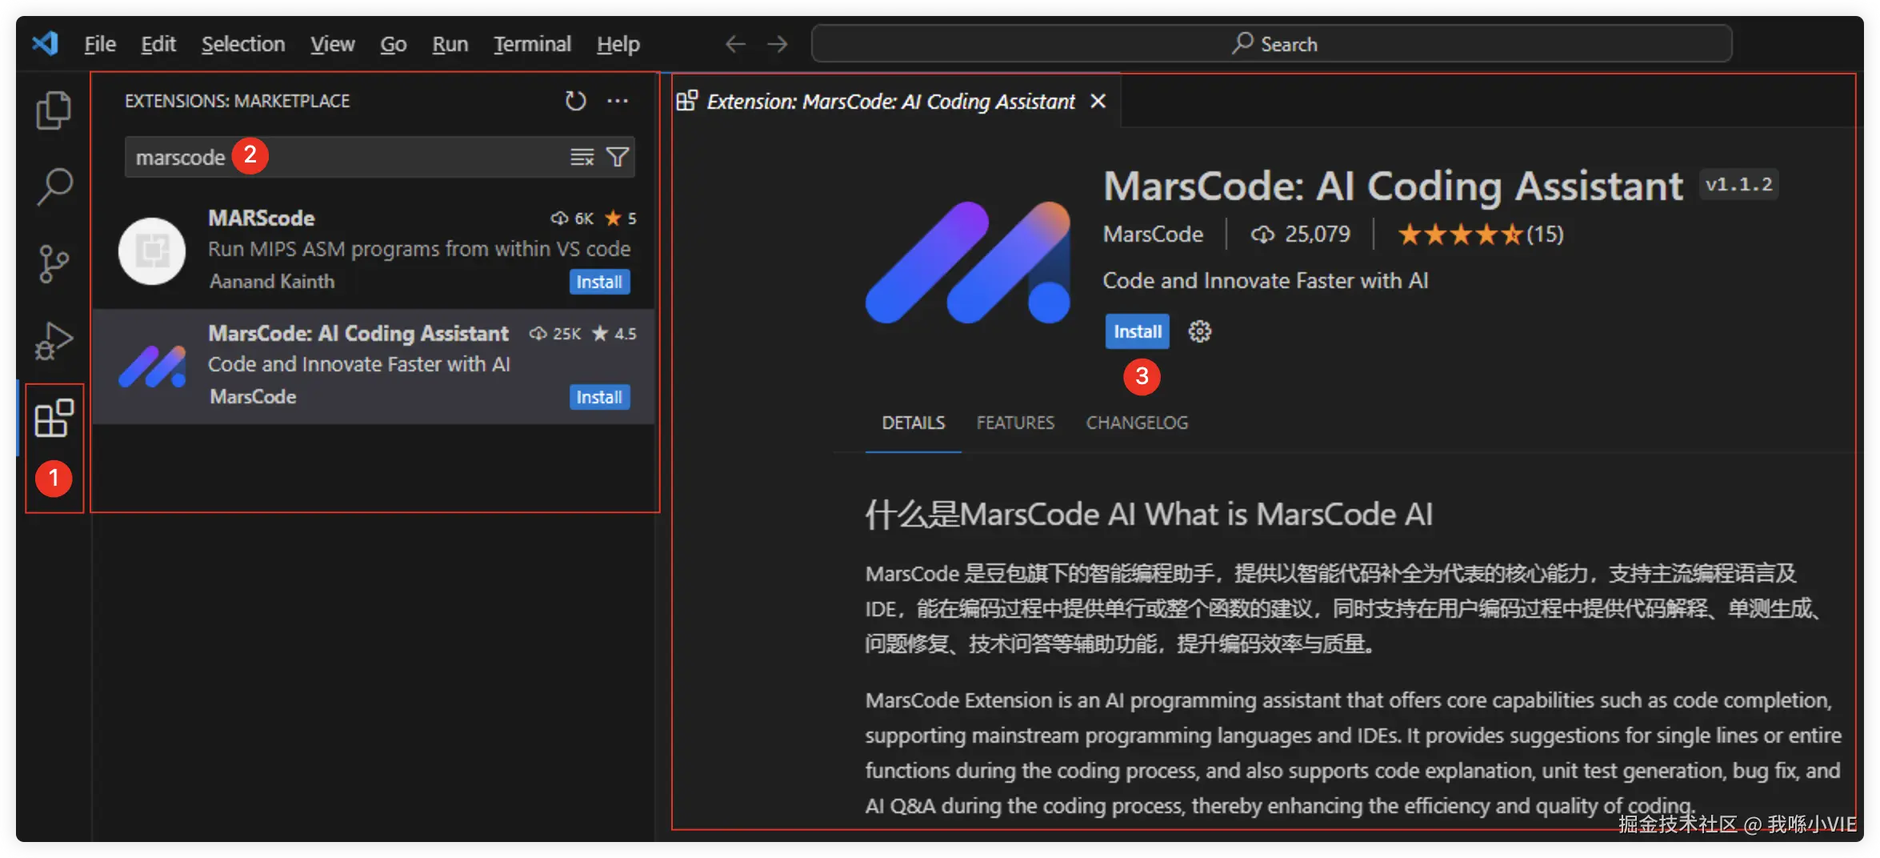Open the Explorer view in activity bar
This screenshot has height=858, width=1880.
(x=54, y=110)
